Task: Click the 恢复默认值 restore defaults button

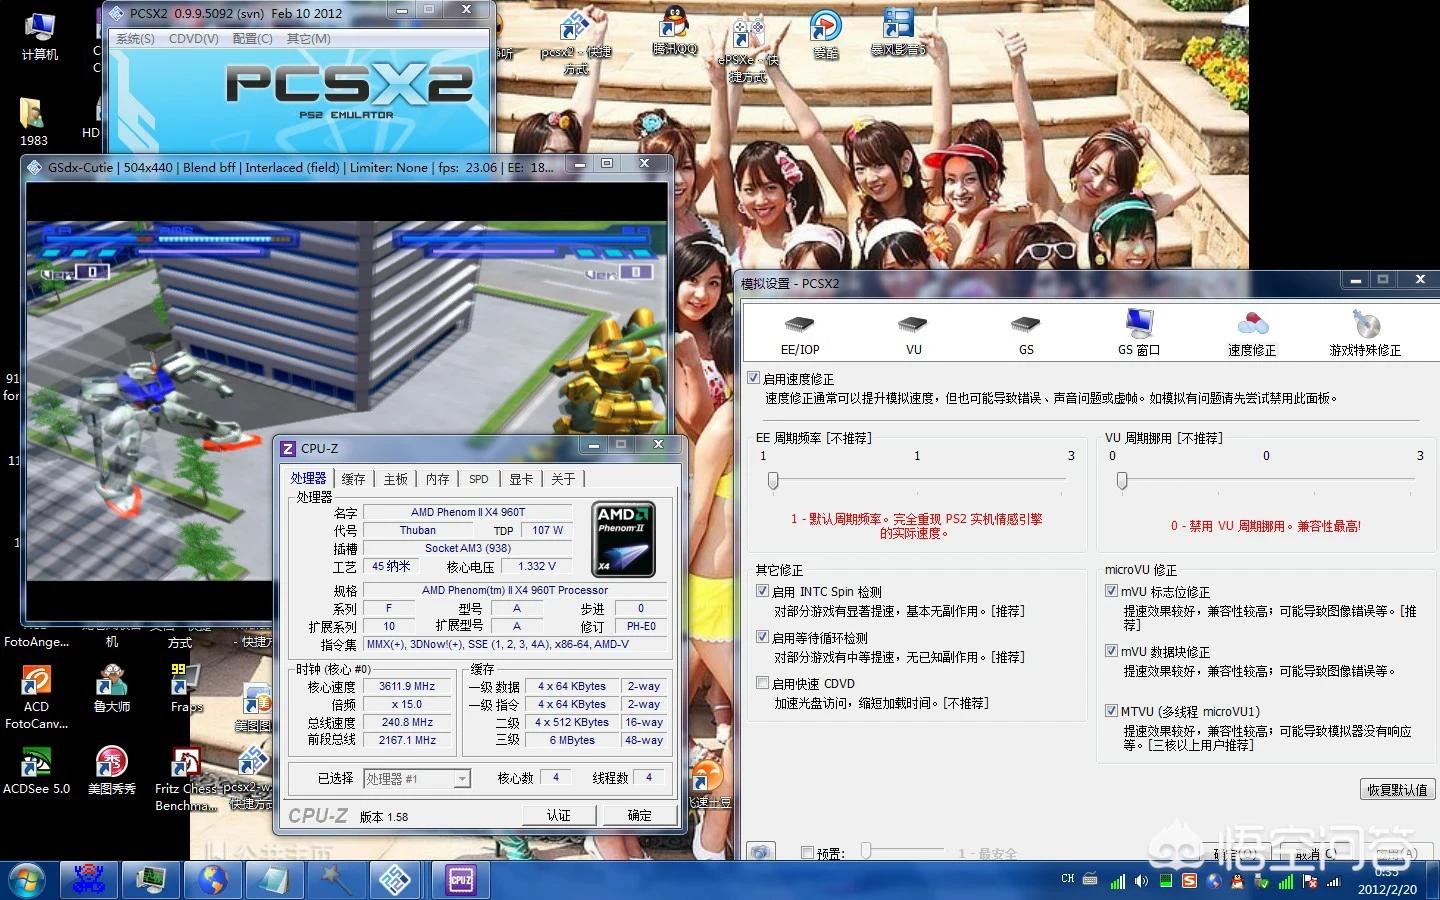Action: (1397, 789)
